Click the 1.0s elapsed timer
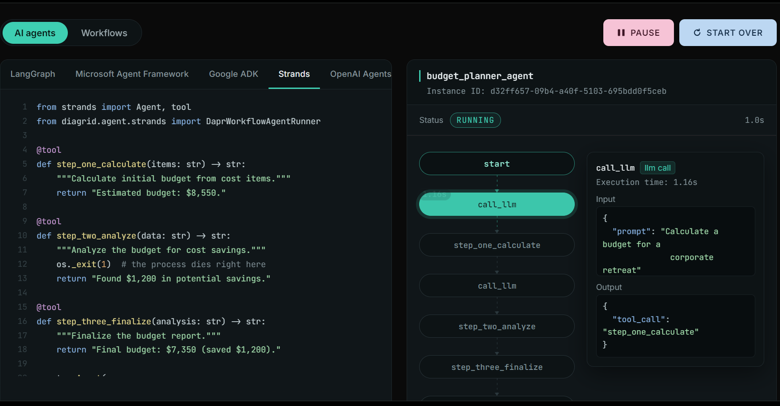 pyautogui.click(x=754, y=120)
